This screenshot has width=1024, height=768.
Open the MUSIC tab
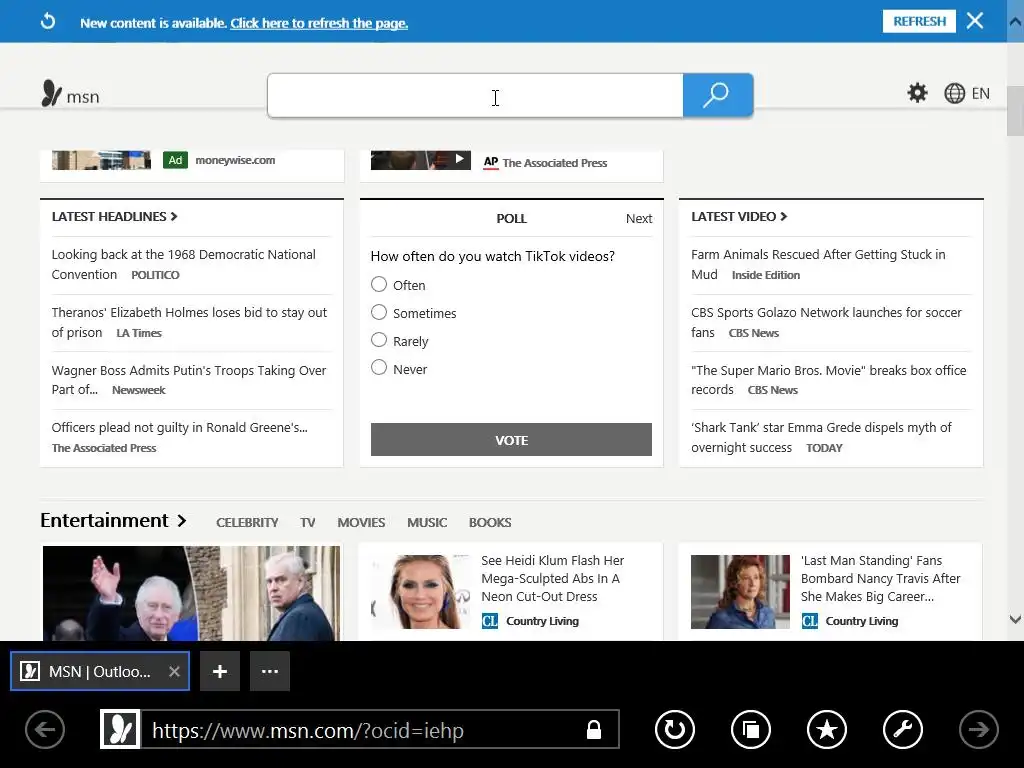point(427,522)
